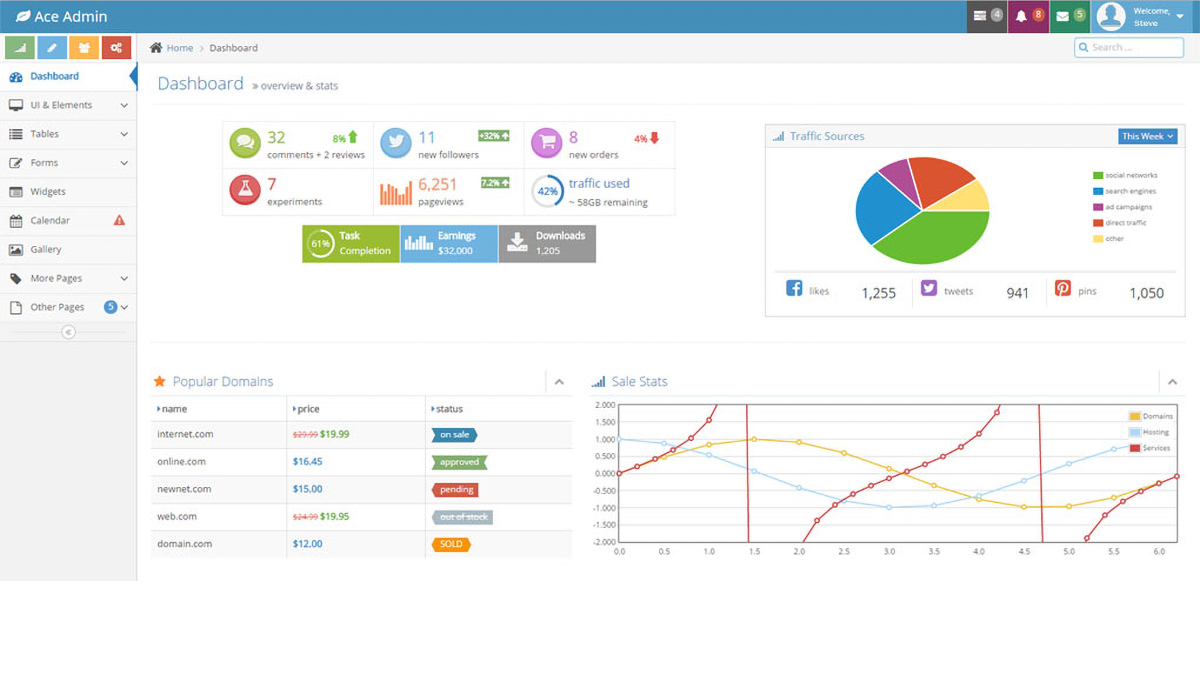
Task: Click the Facebook likes icon
Action: tap(794, 288)
